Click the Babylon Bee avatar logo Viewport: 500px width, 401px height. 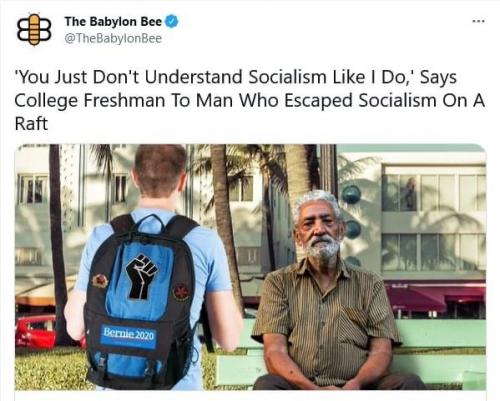coord(34,30)
